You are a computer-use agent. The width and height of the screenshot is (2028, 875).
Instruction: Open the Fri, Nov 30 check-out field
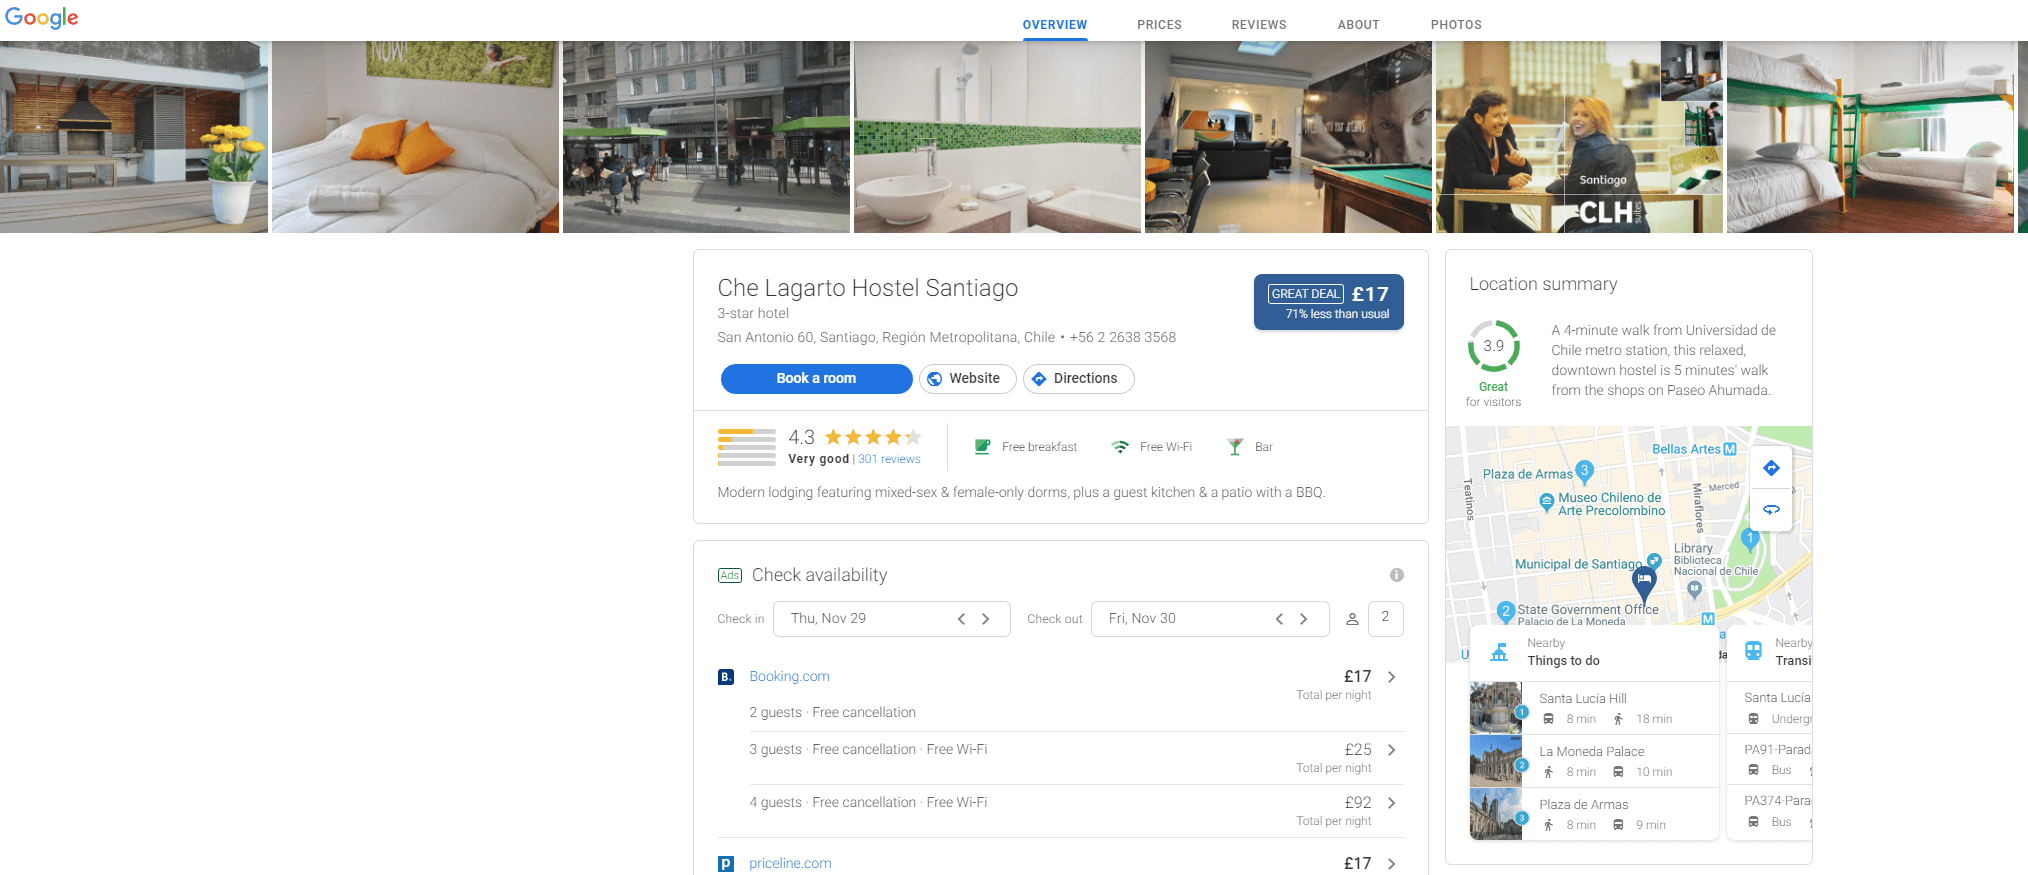coord(1210,619)
